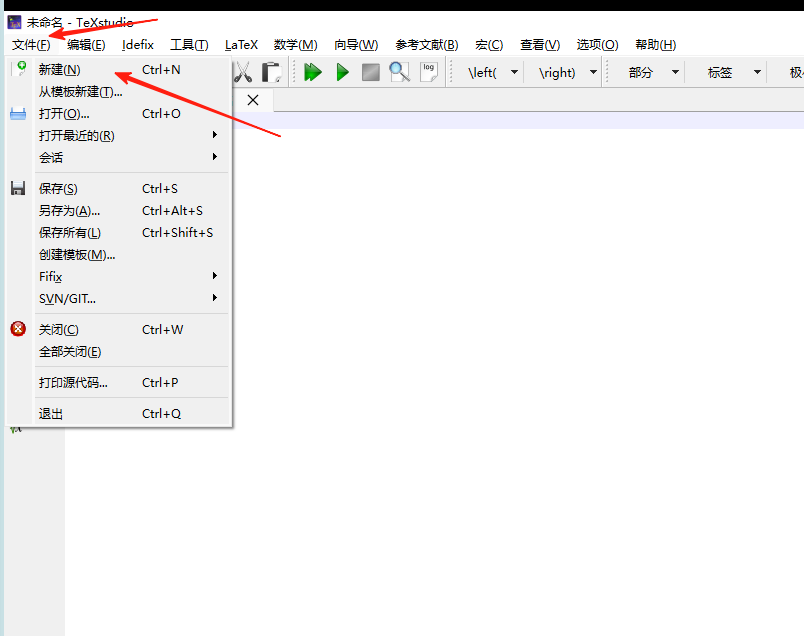Click the magnifier view PDF icon
The width and height of the screenshot is (804, 636).
click(x=399, y=72)
